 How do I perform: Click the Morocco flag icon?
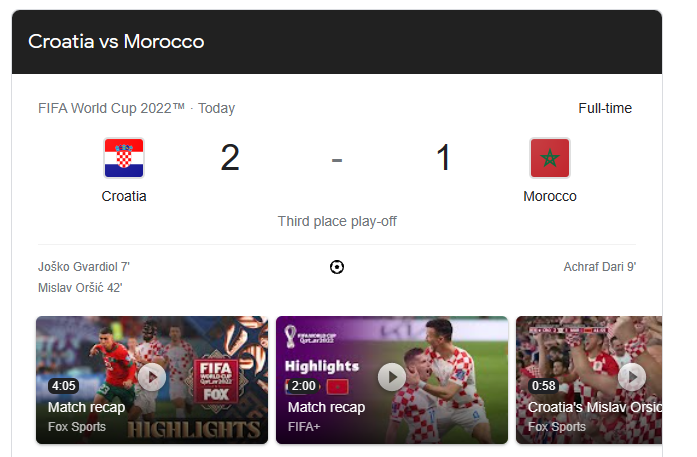click(x=550, y=158)
